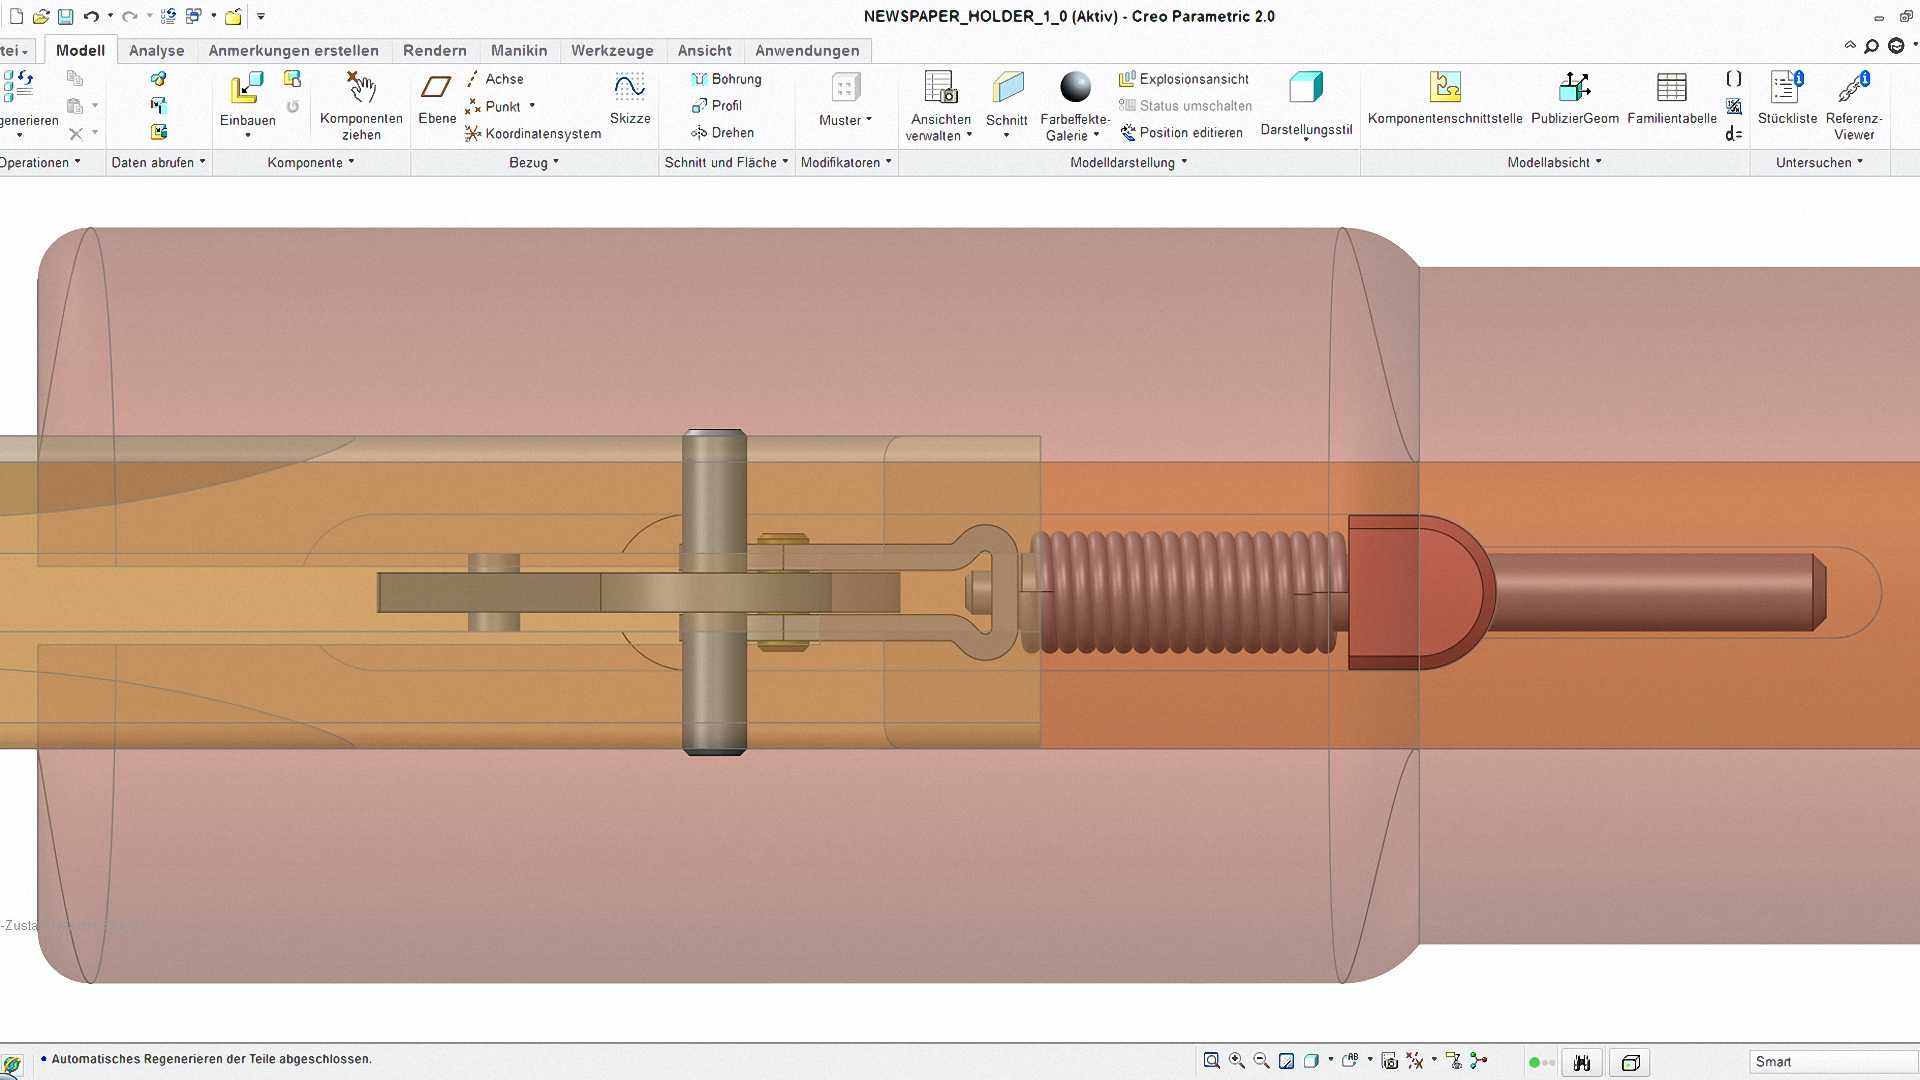Collapse the ribbon with the up chevron
Viewport: 1920px width, 1080px height.
click(1850, 46)
